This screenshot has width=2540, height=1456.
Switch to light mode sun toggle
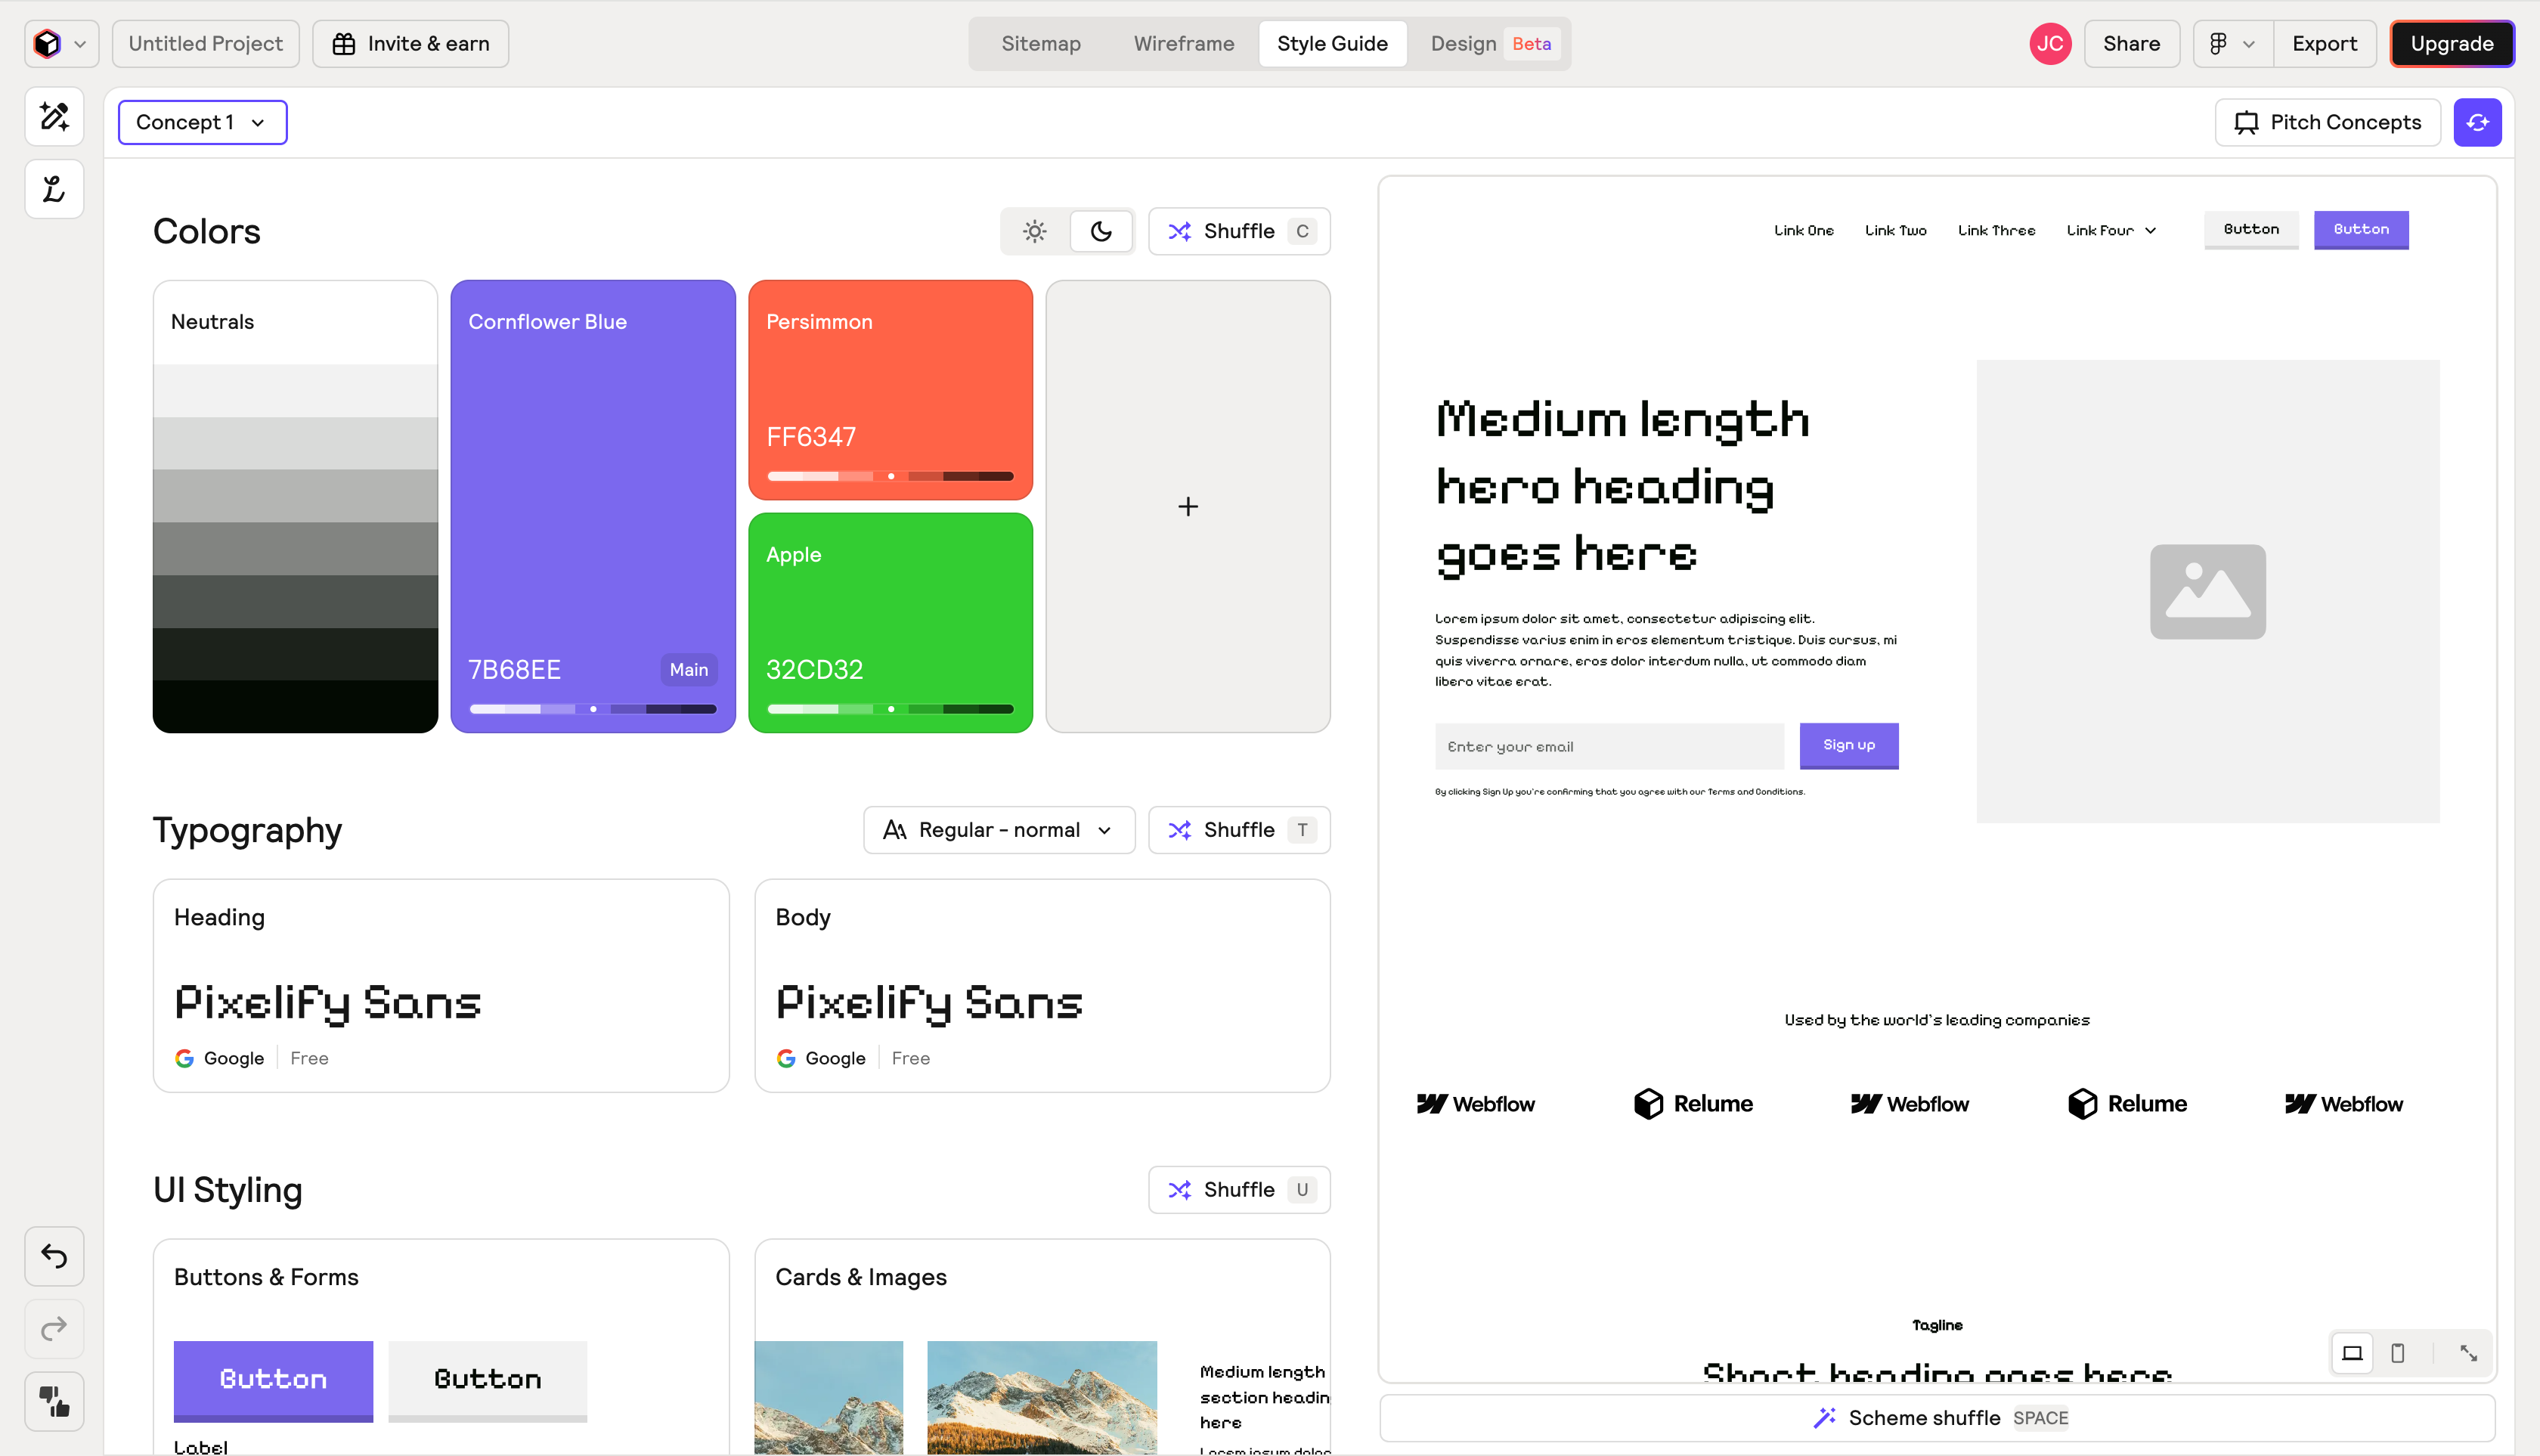coord(1035,231)
